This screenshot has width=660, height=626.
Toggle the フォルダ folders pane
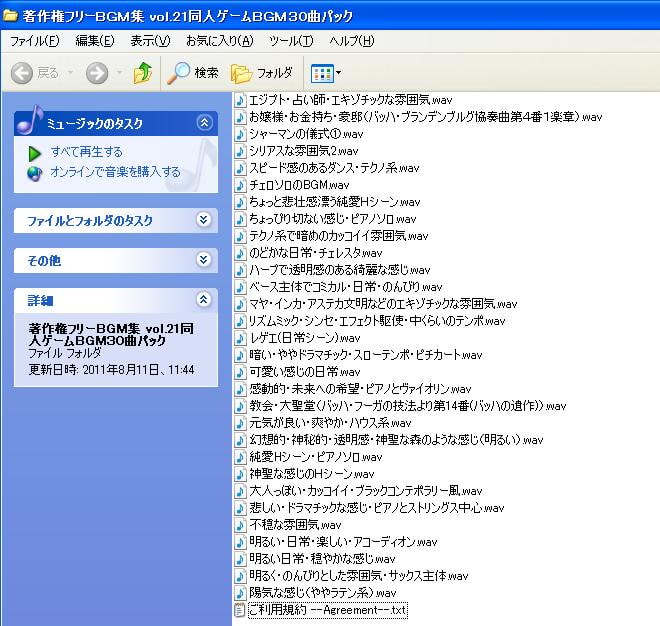click(x=262, y=73)
